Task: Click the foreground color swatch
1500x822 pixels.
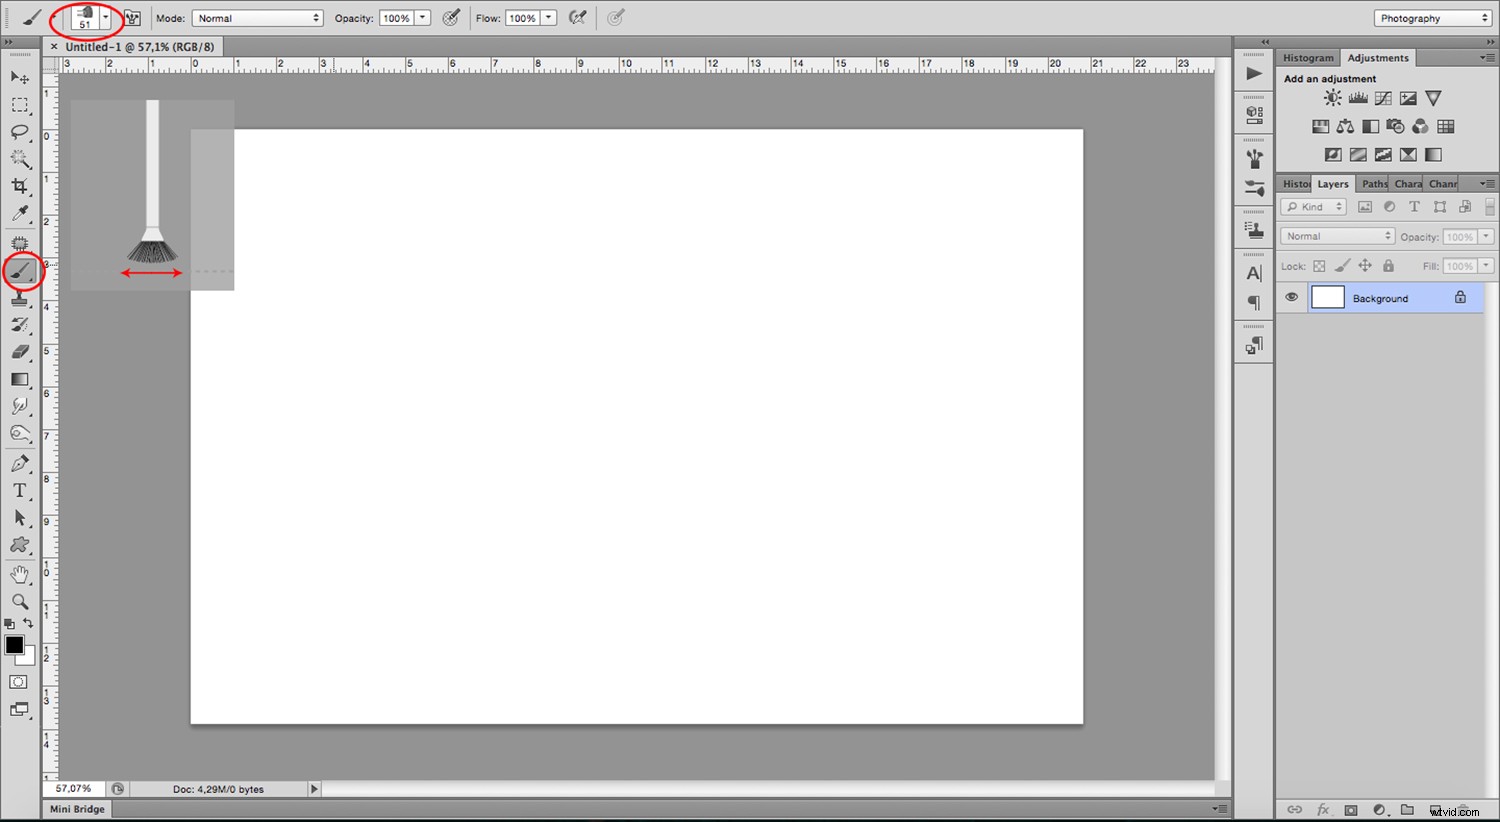Action: click(x=14, y=645)
